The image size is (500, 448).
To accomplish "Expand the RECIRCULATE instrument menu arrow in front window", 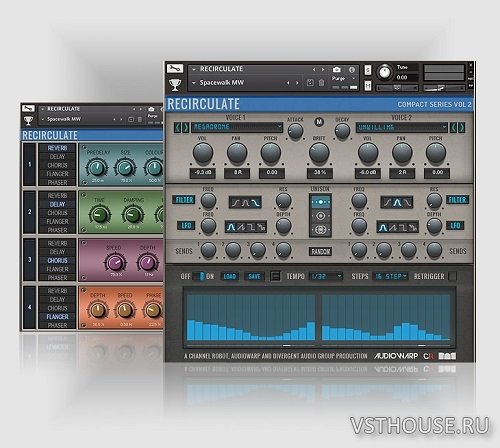I will coord(194,69).
